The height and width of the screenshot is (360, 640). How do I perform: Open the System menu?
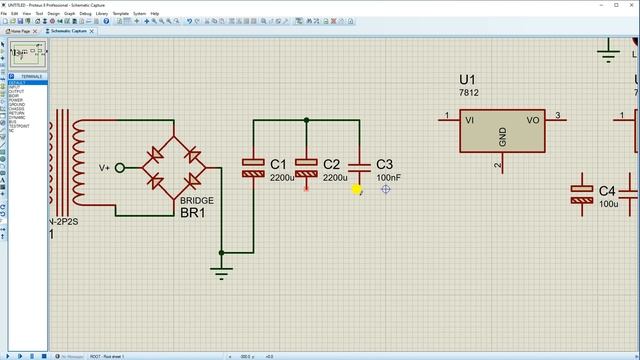pyautogui.click(x=139, y=13)
